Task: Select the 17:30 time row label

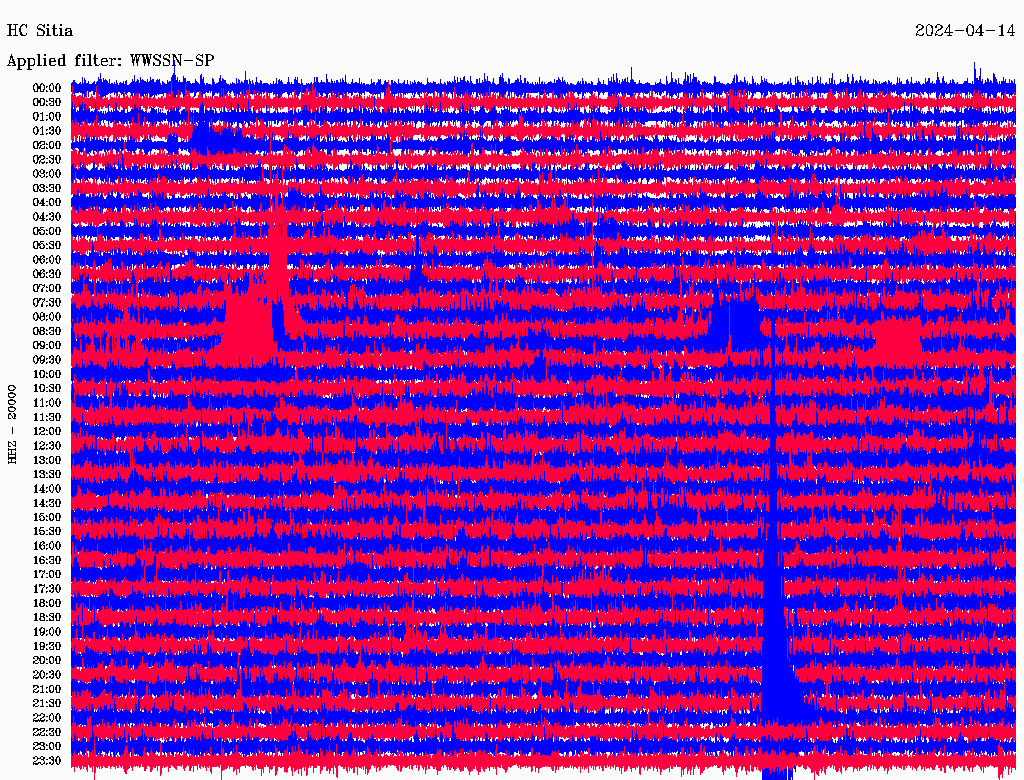Action: (46, 589)
